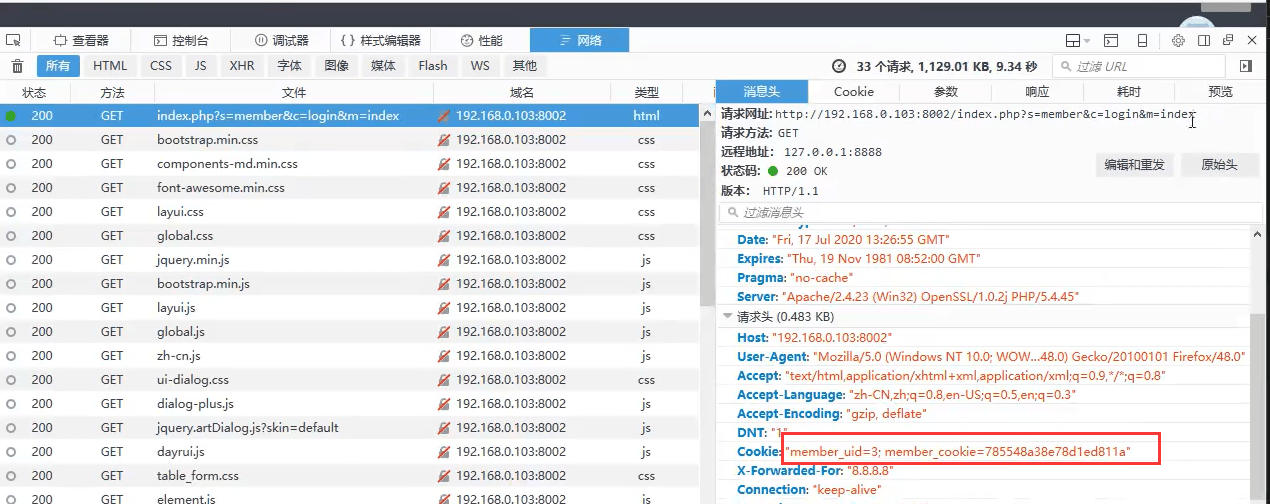Sort requests by 方法 column
Screen dimensions: 1270x504
(x=112, y=92)
